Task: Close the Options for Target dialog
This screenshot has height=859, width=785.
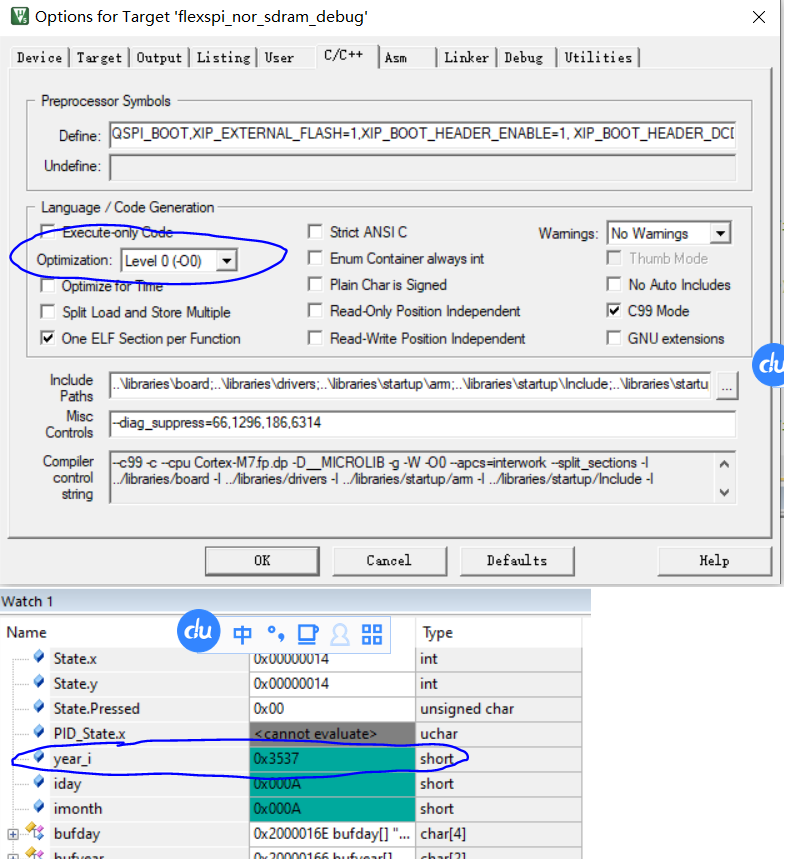Action: (759, 17)
